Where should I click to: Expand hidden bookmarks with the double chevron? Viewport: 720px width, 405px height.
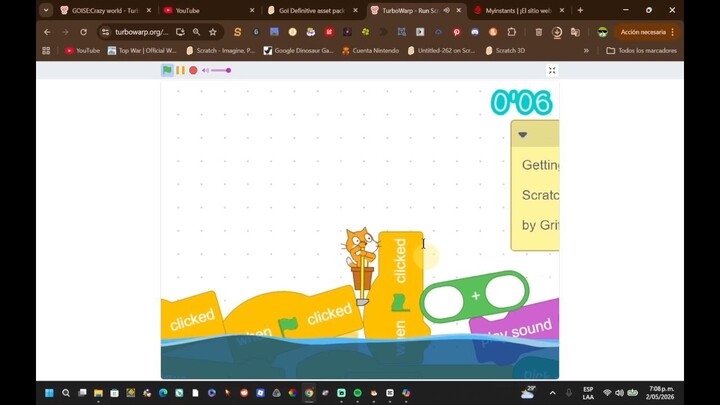[x=586, y=51]
